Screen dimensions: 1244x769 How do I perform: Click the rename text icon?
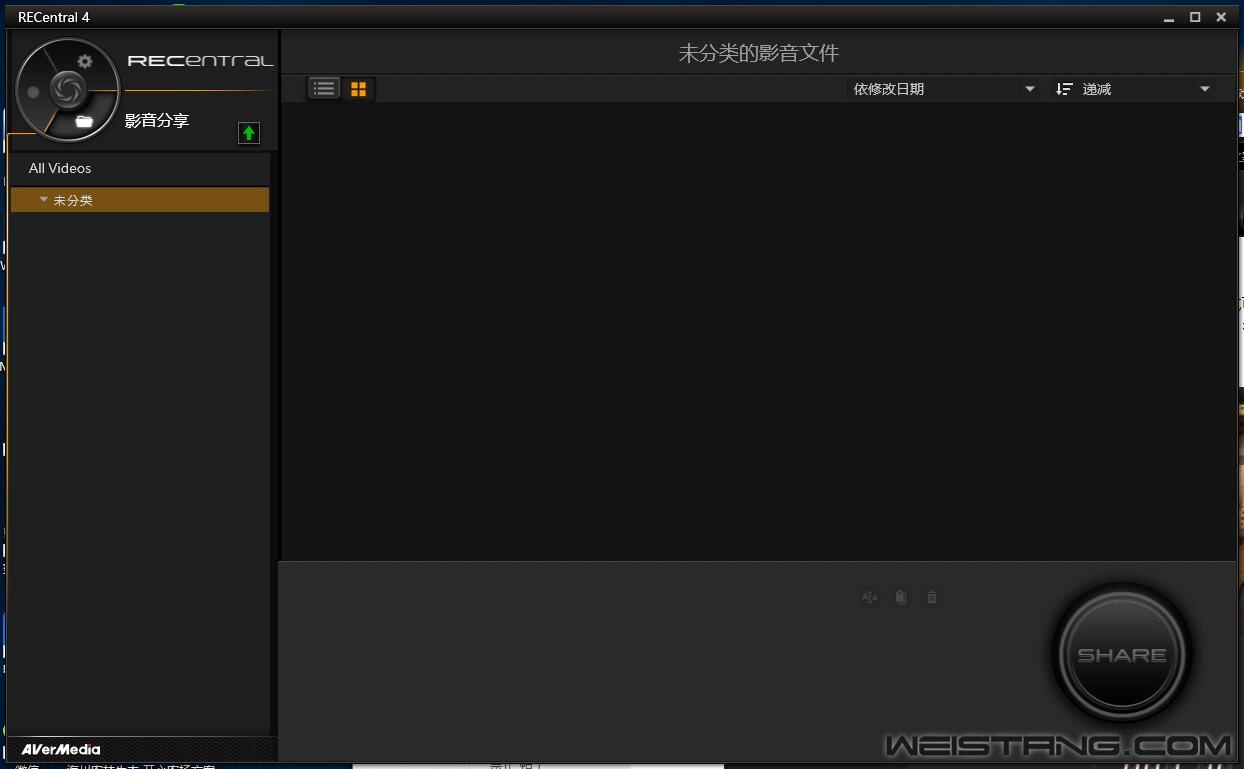point(870,597)
